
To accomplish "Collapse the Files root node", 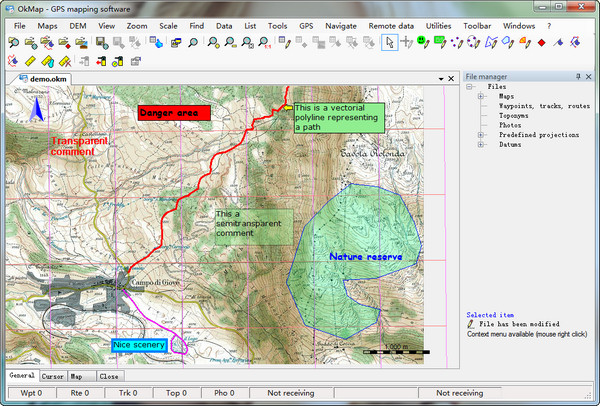I will [x=468, y=87].
